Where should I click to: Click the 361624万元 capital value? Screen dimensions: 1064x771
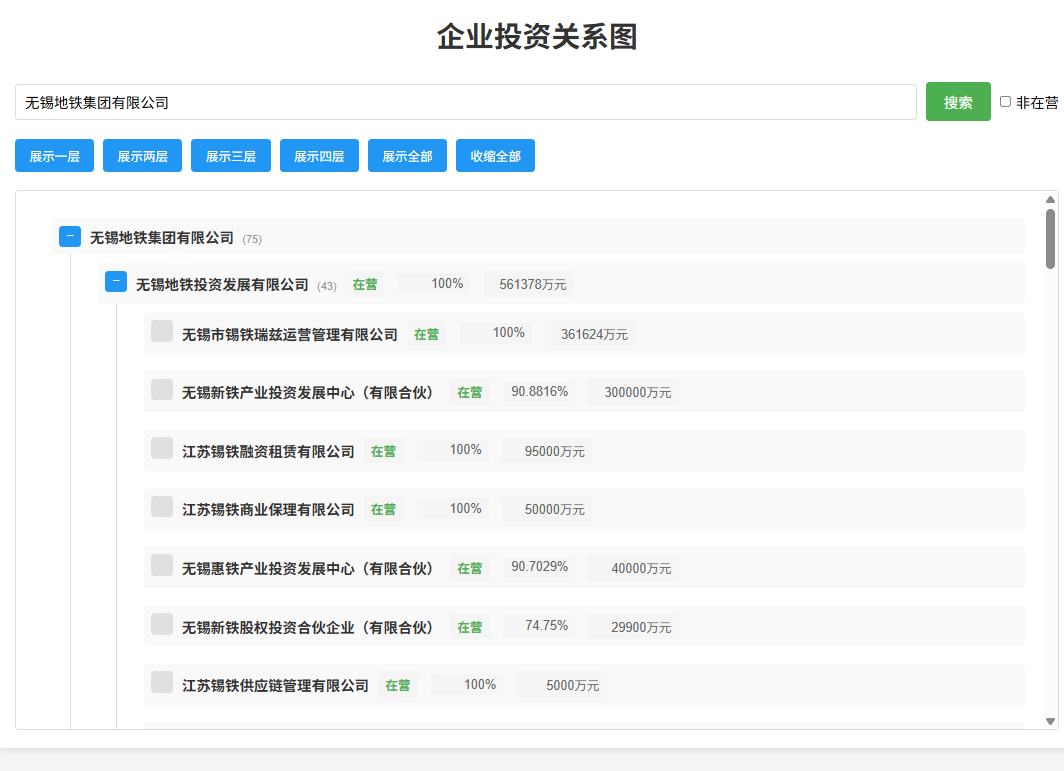[x=594, y=334]
